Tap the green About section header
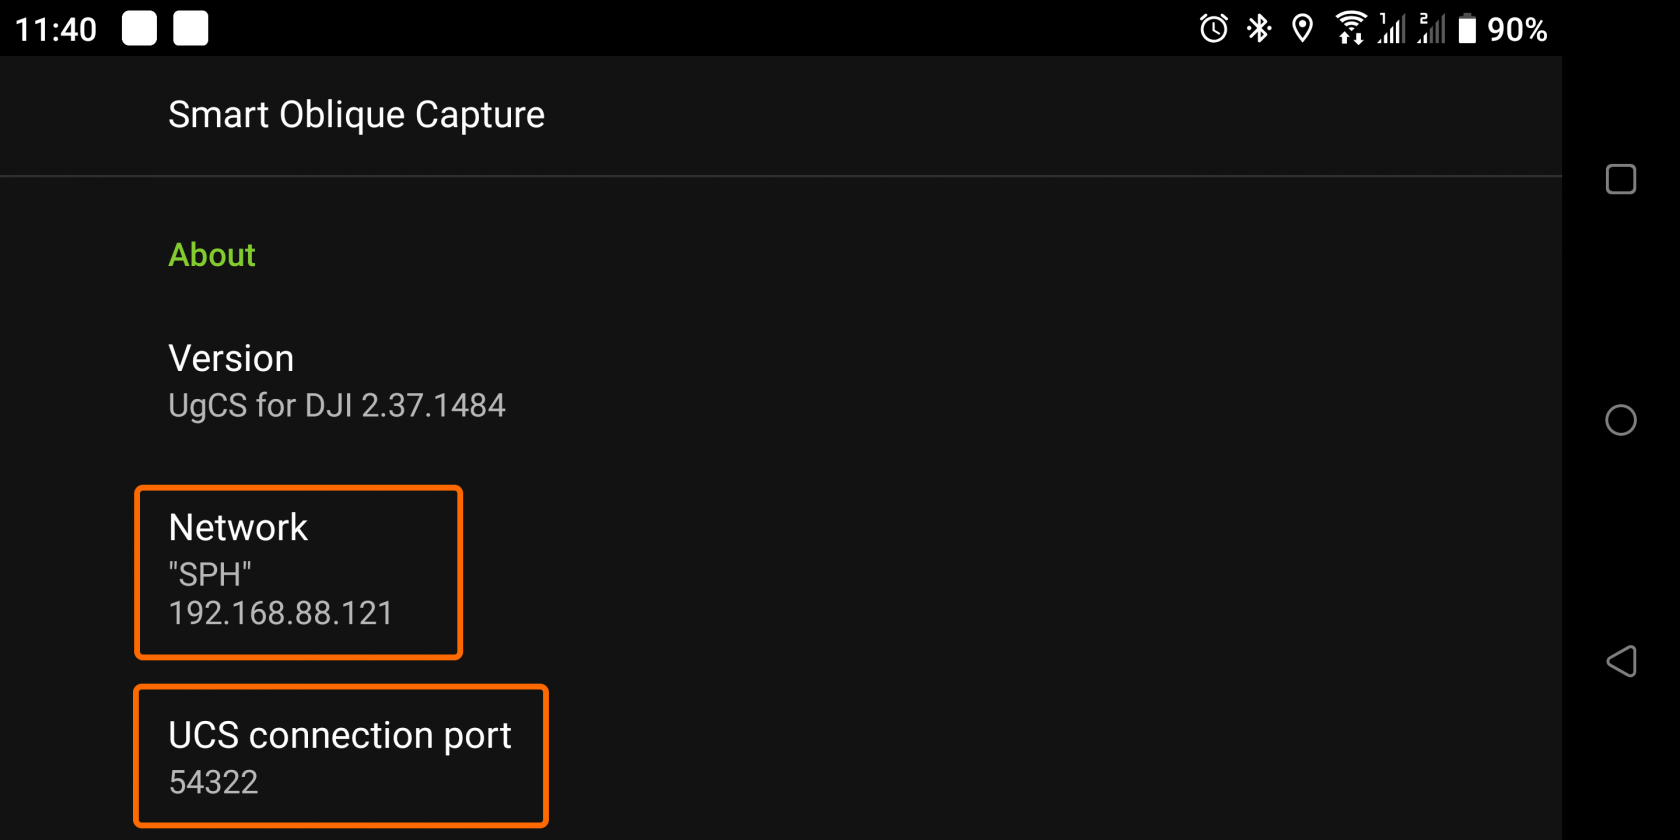Screen dimensions: 1680x840 (212, 255)
